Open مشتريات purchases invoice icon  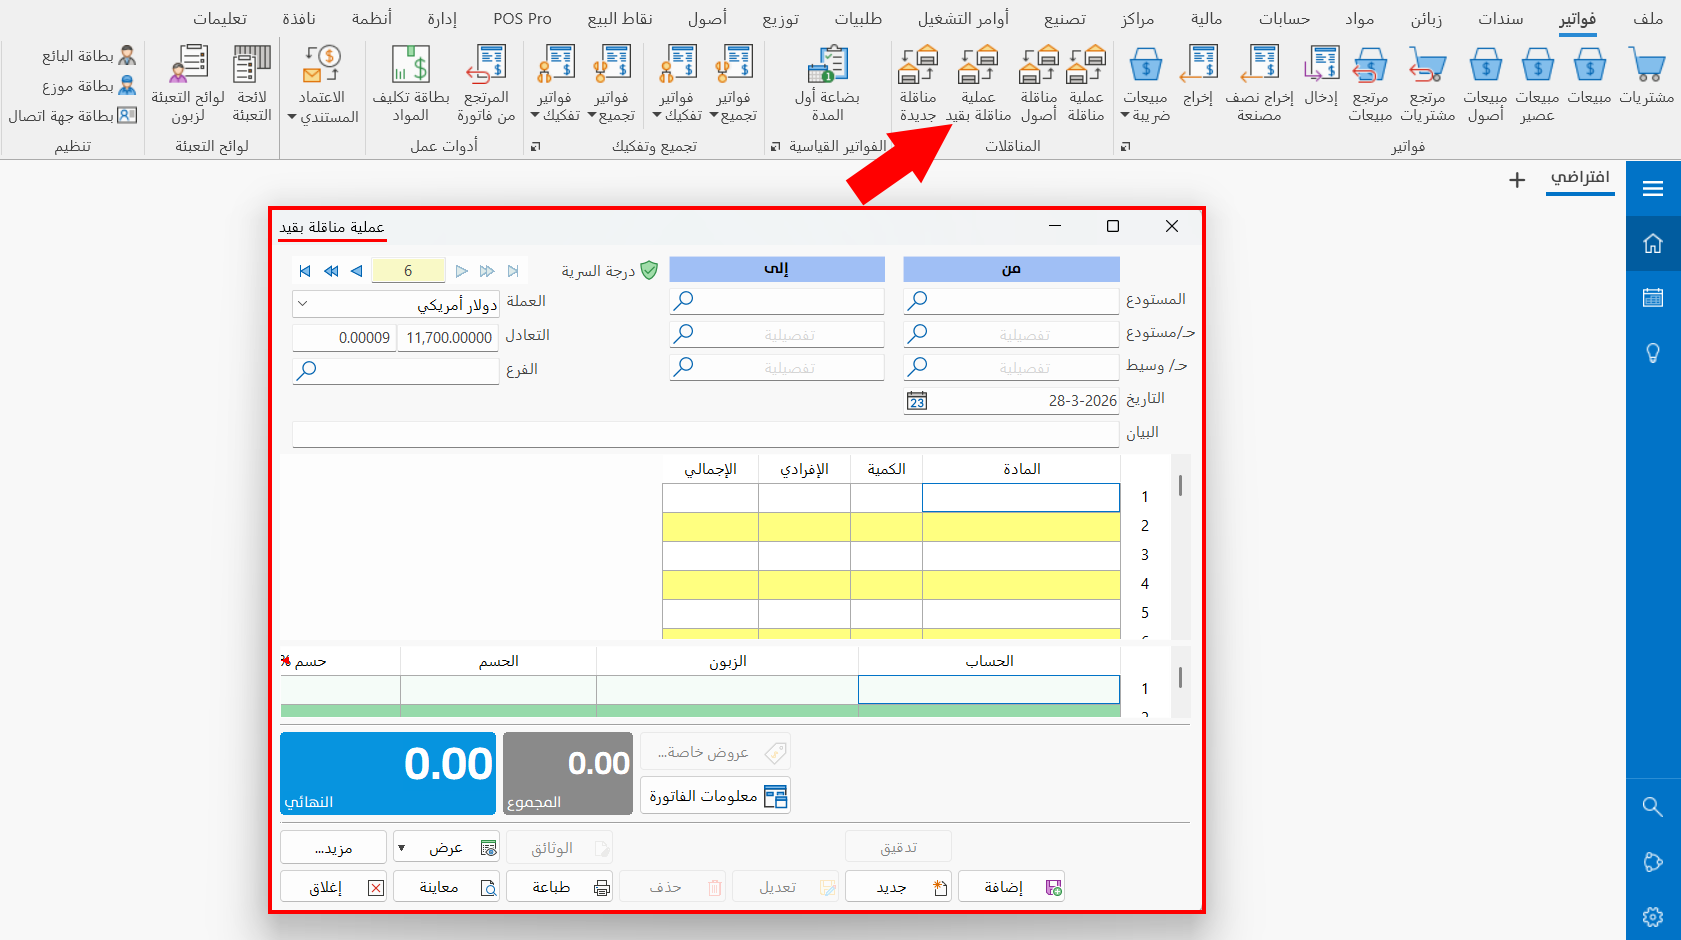click(x=1646, y=65)
